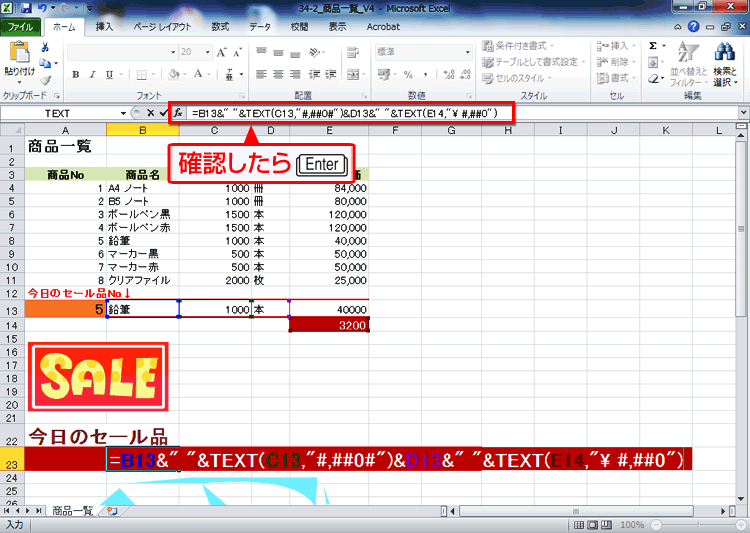Select Normal view in status bar
The height and width of the screenshot is (533, 750).
579,525
